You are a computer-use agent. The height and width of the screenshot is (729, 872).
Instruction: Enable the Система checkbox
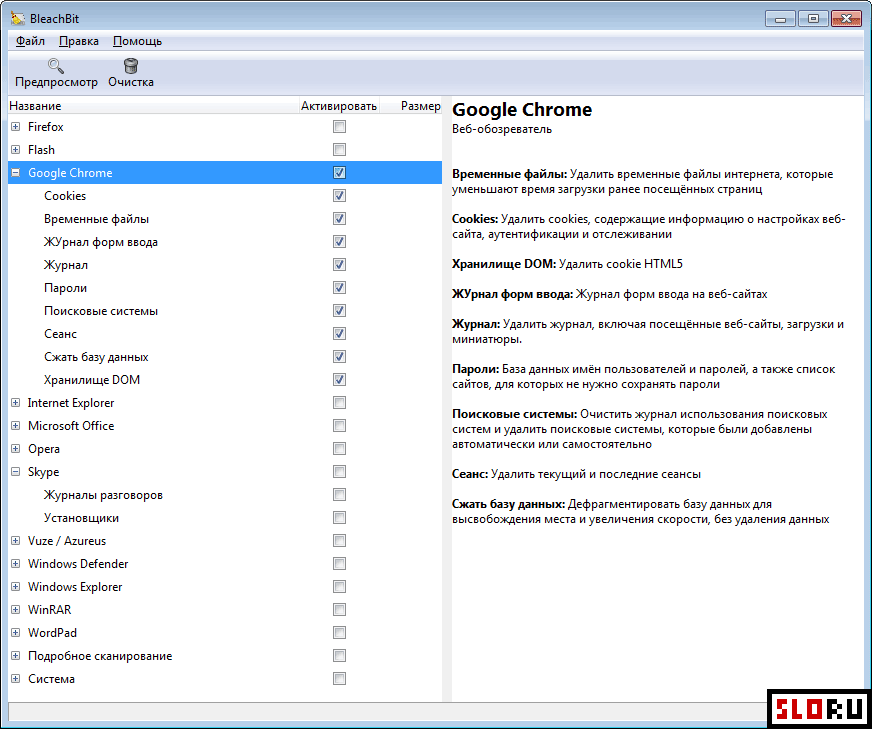coord(339,678)
